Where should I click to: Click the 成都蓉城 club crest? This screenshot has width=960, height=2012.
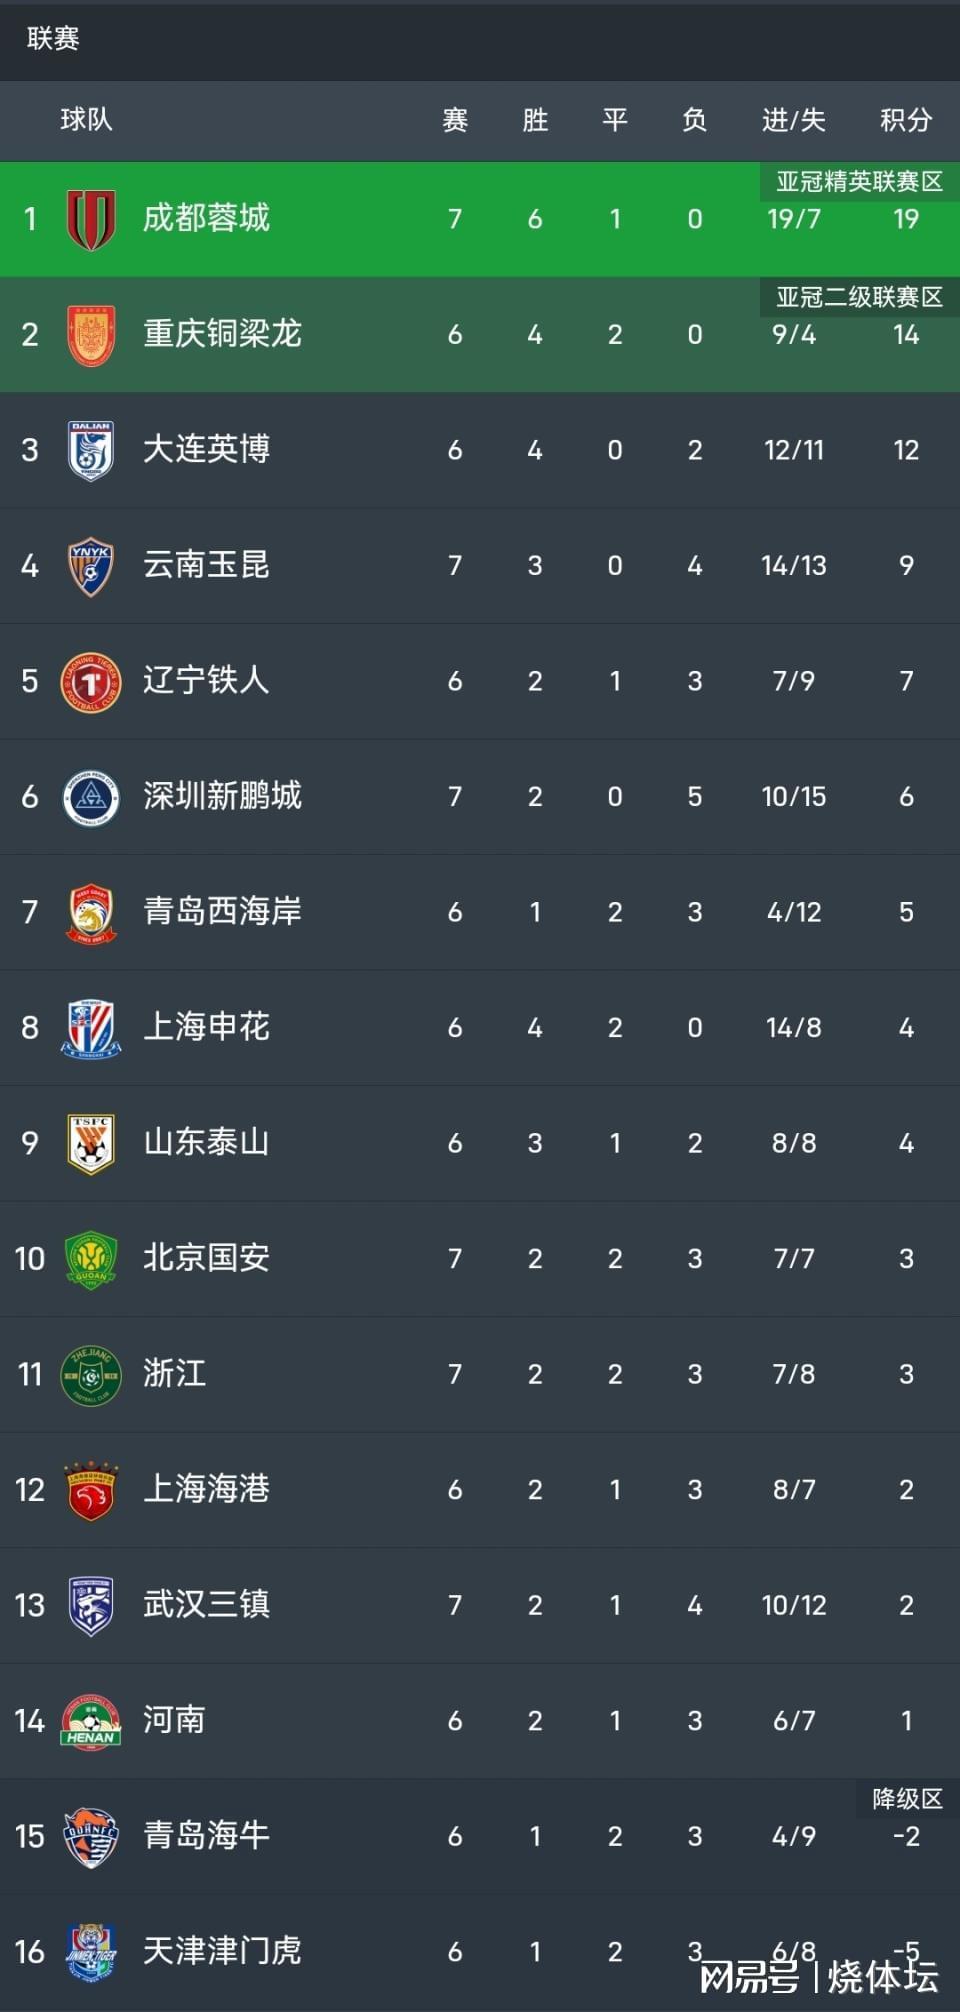tap(91, 219)
